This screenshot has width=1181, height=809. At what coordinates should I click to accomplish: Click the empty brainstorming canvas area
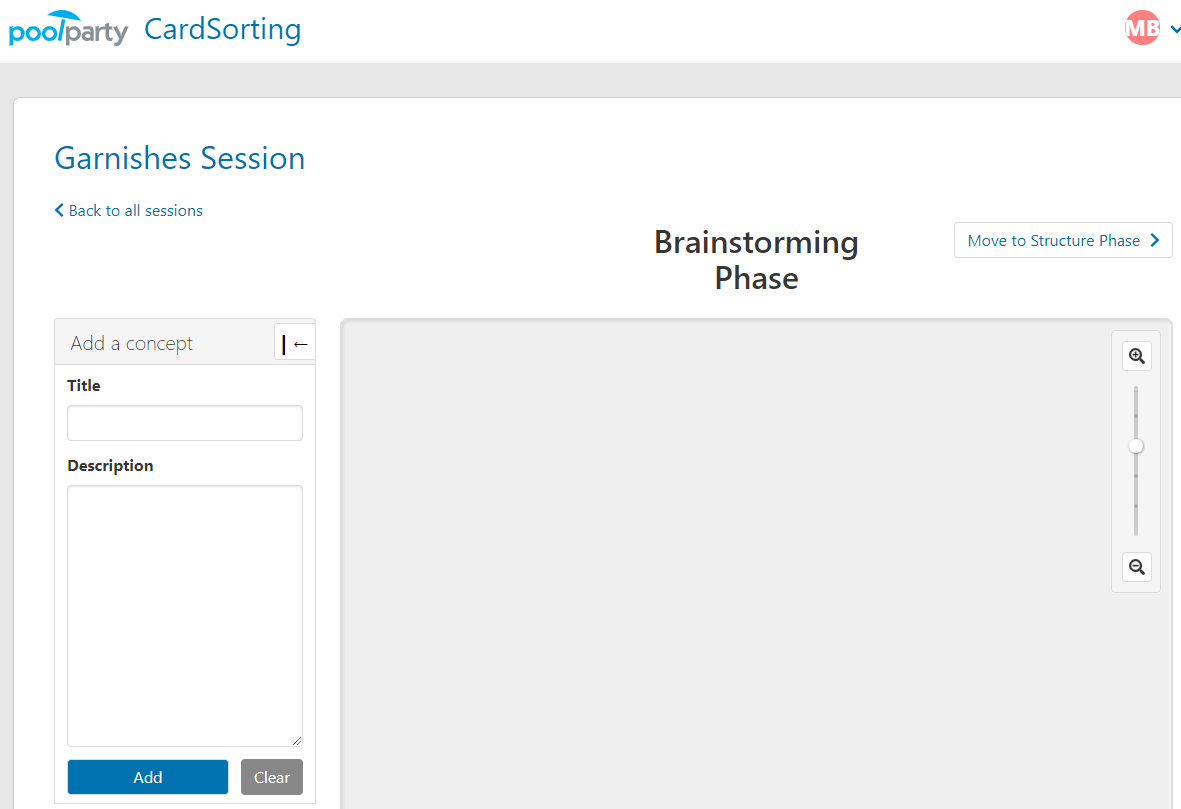[x=723, y=565]
